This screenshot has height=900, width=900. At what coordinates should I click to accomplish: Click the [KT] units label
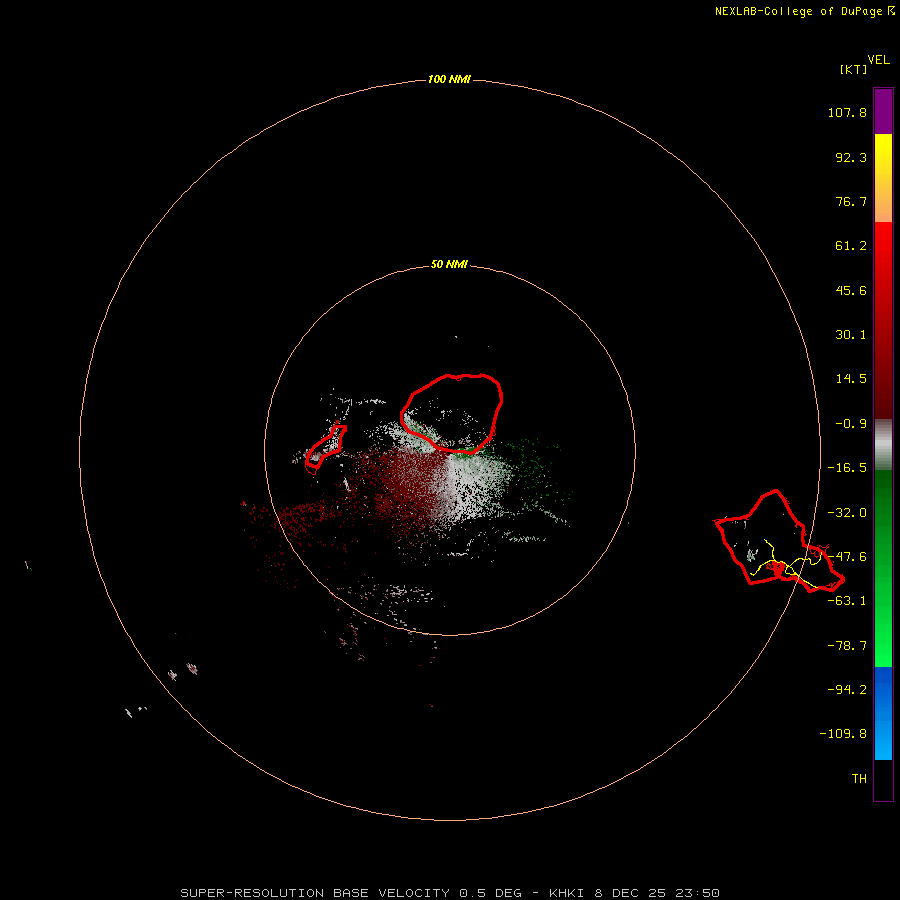[x=853, y=69]
